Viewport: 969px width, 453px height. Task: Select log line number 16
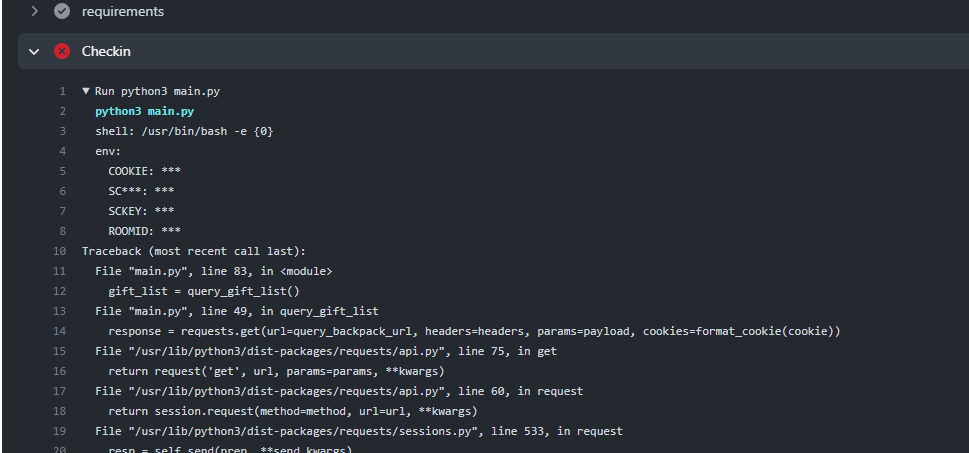click(x=60, y=371)
